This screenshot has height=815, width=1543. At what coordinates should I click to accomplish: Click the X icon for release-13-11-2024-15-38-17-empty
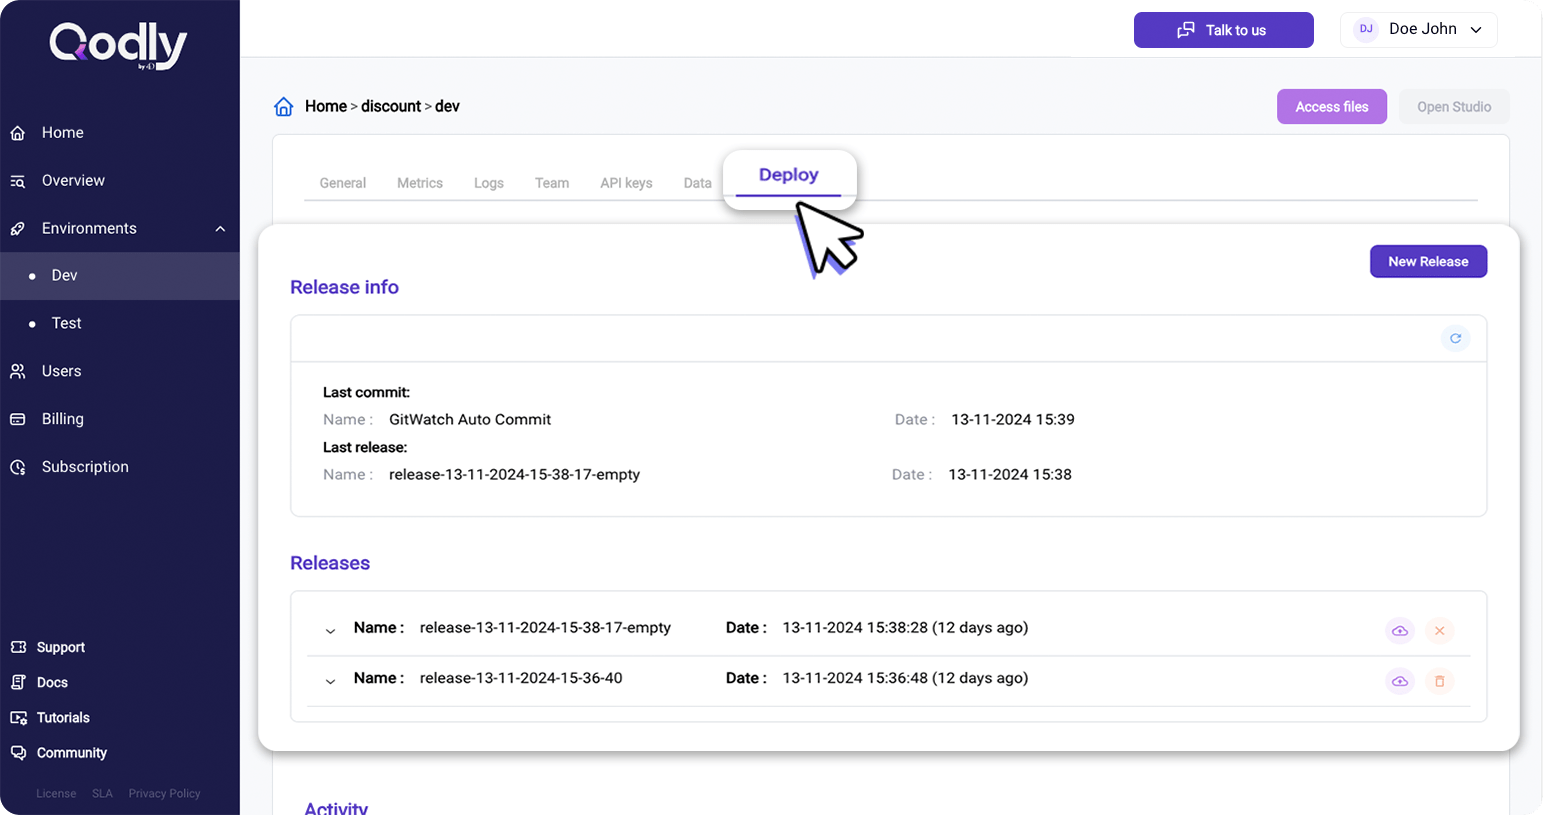[x=1439, y=631]
